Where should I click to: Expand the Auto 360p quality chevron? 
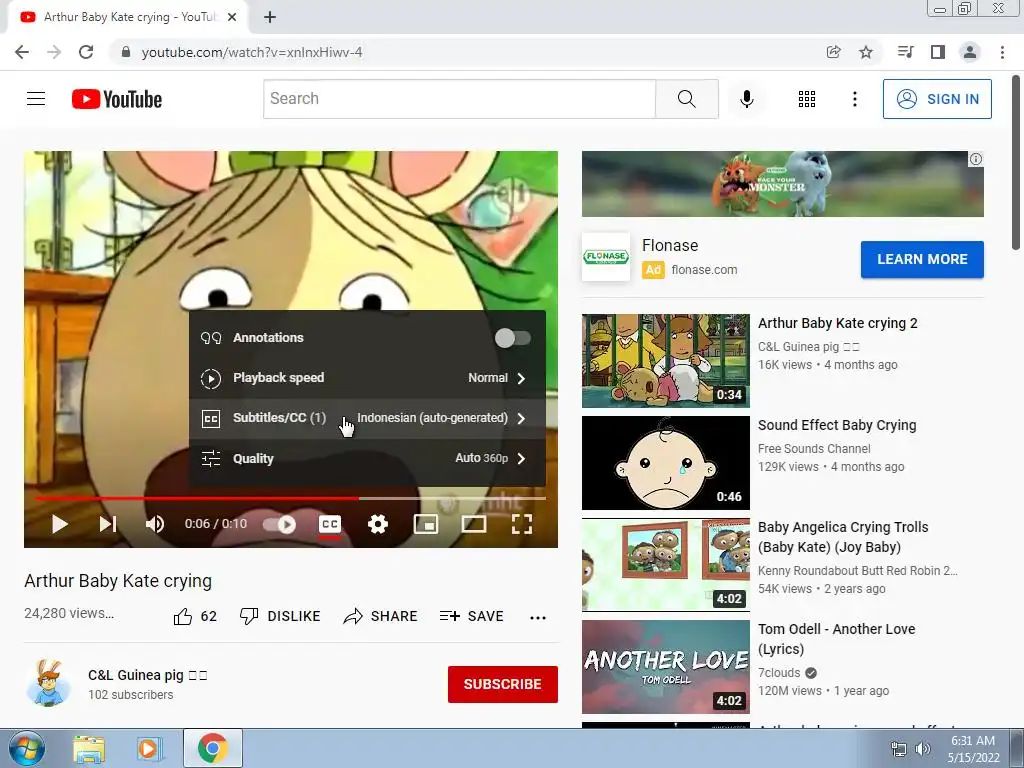tap(521, 458)
